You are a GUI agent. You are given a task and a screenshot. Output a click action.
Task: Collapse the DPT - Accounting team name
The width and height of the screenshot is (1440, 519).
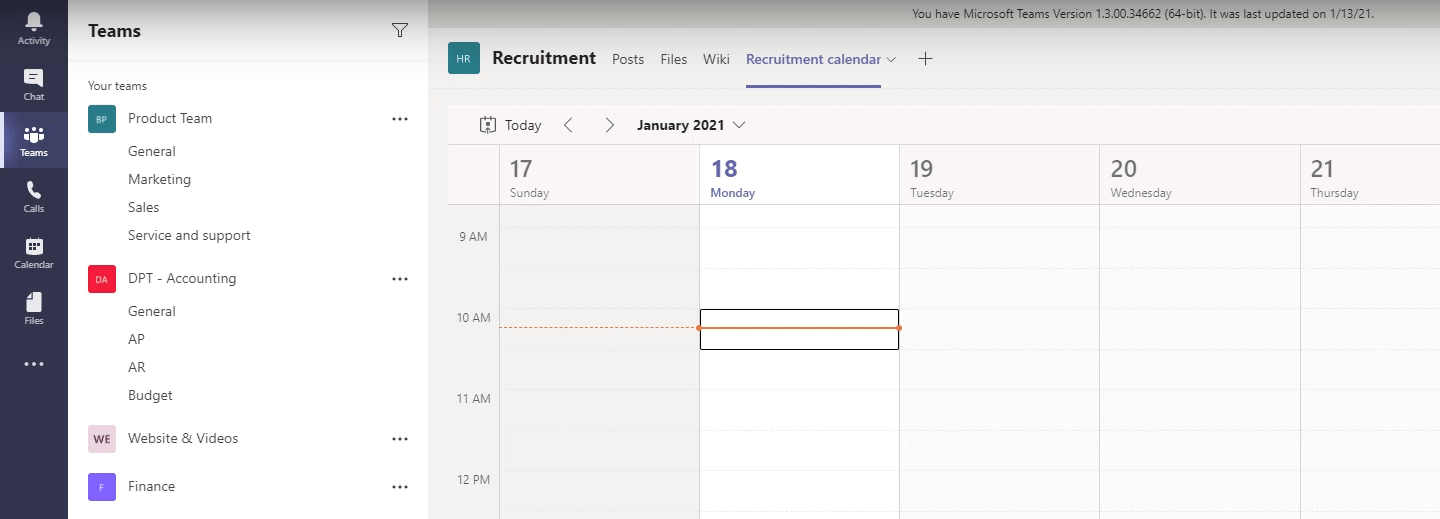(x=182, y=278)
